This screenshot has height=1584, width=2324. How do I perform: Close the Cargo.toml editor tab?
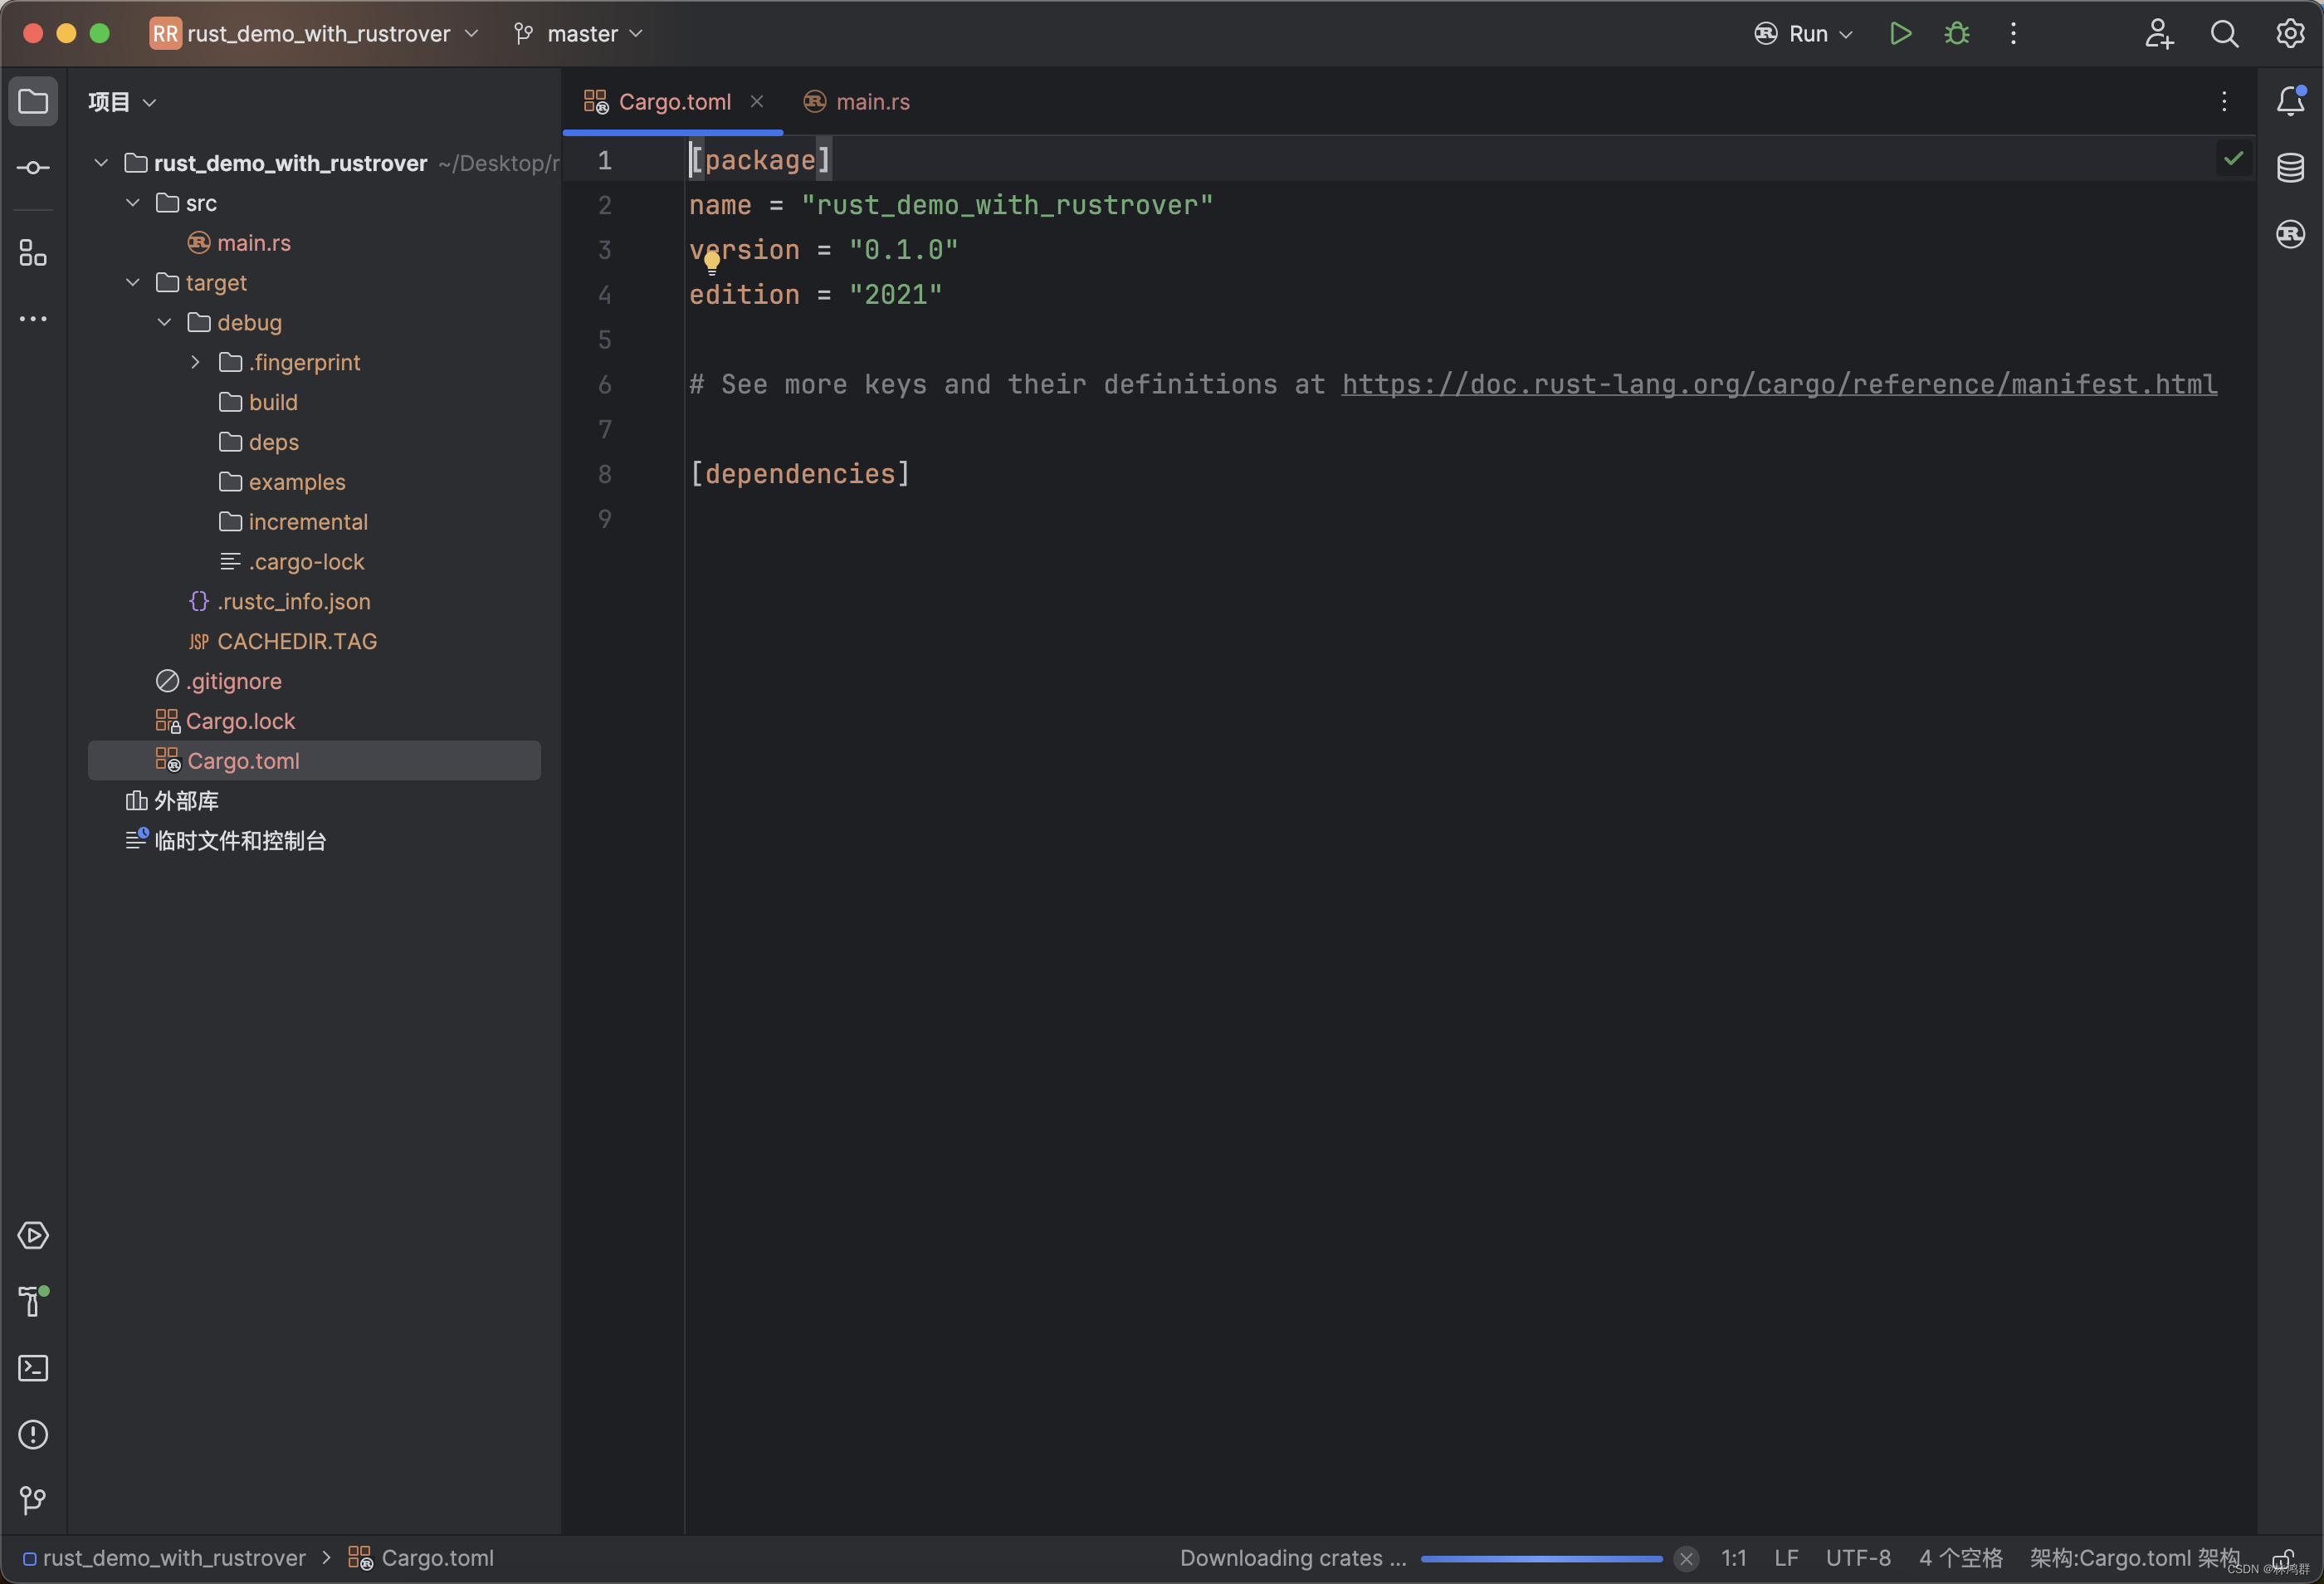[x=757, y=101]
